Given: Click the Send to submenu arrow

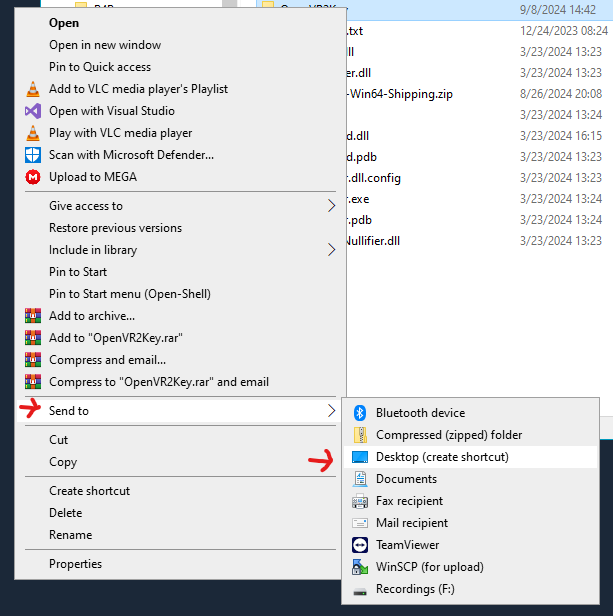Looking at the screenshot, I should 332,411.
